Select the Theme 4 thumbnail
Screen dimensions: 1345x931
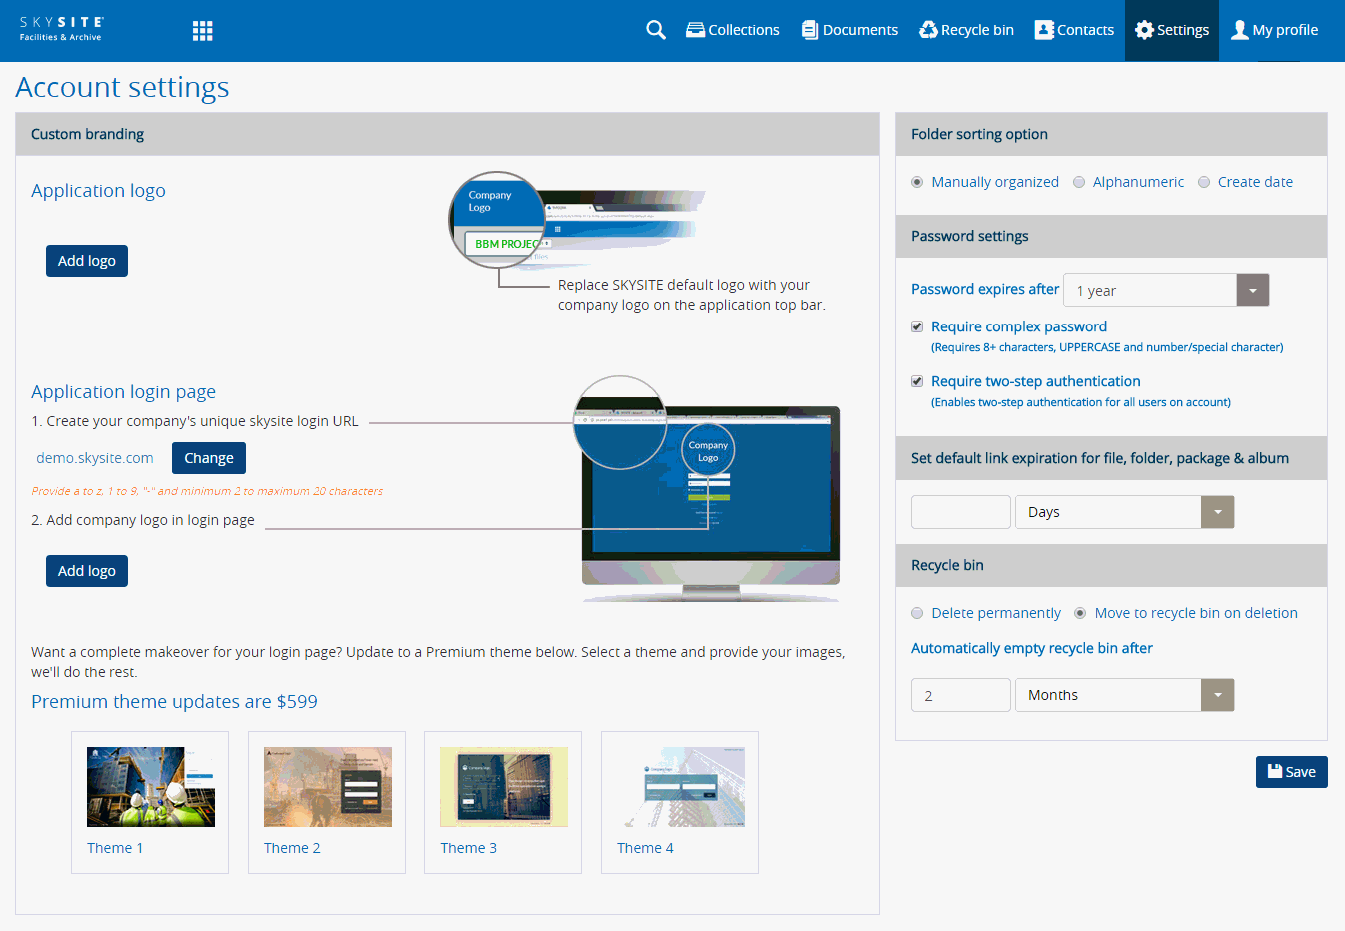click(x=681, y=787)
